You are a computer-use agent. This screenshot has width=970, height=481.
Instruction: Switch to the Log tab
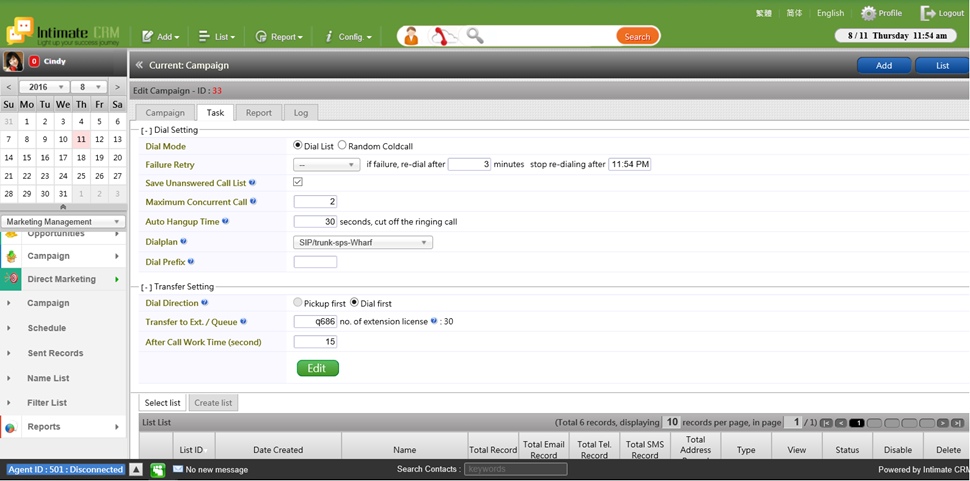[301, 113]
